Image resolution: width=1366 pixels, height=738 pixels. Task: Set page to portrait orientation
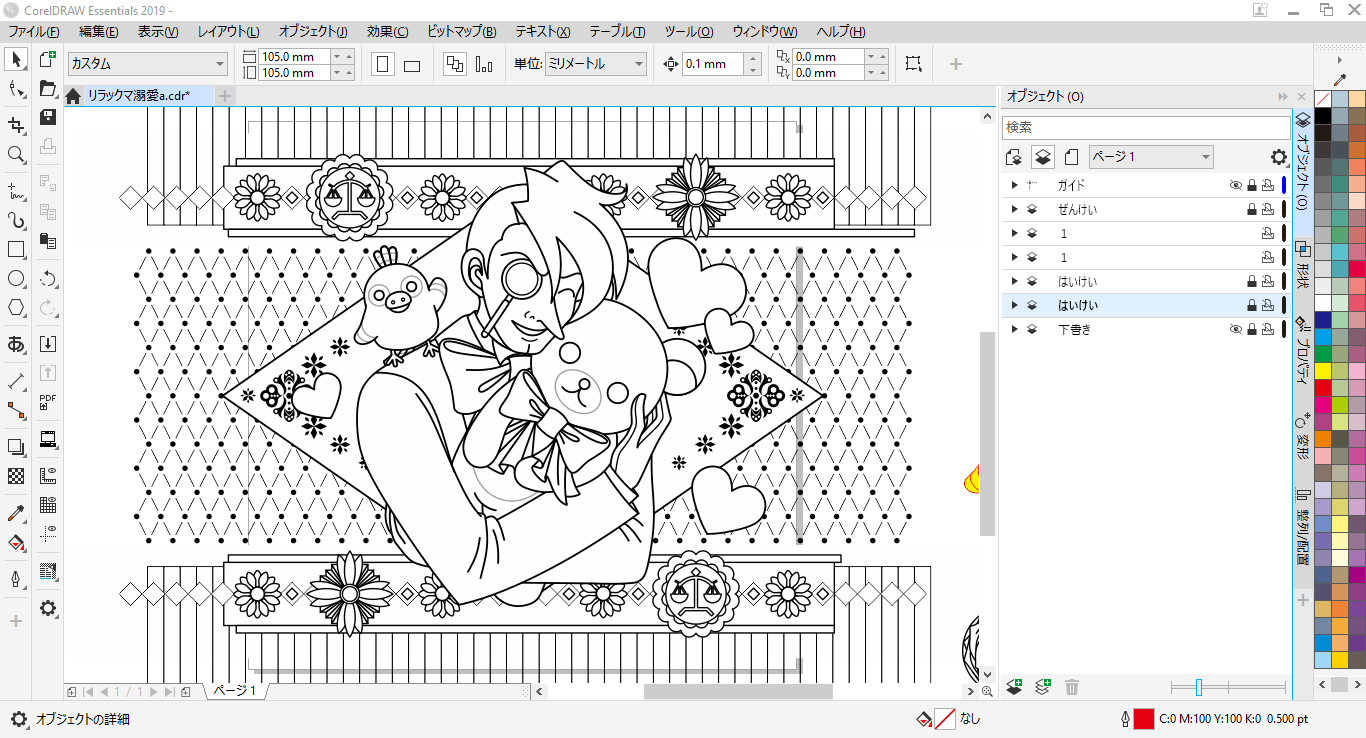point(382,64)
